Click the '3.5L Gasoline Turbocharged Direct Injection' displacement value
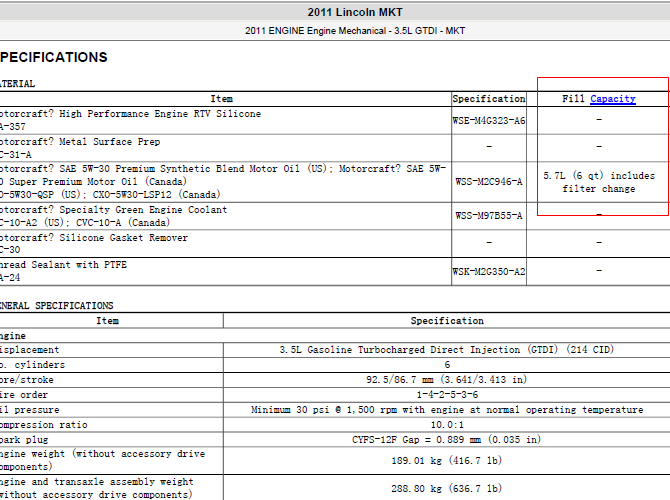 [x=446, y=350]
